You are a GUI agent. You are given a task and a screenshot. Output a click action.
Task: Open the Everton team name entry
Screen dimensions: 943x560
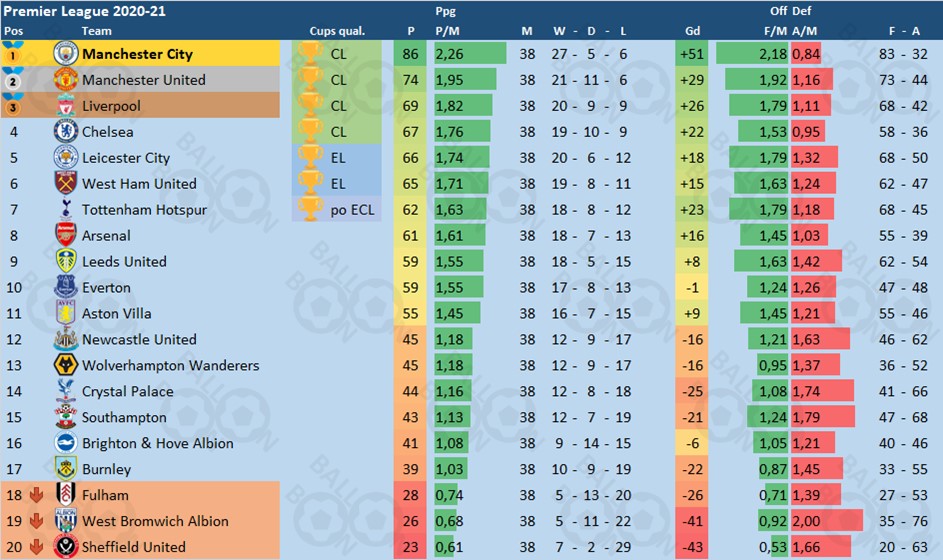[106, 288]
